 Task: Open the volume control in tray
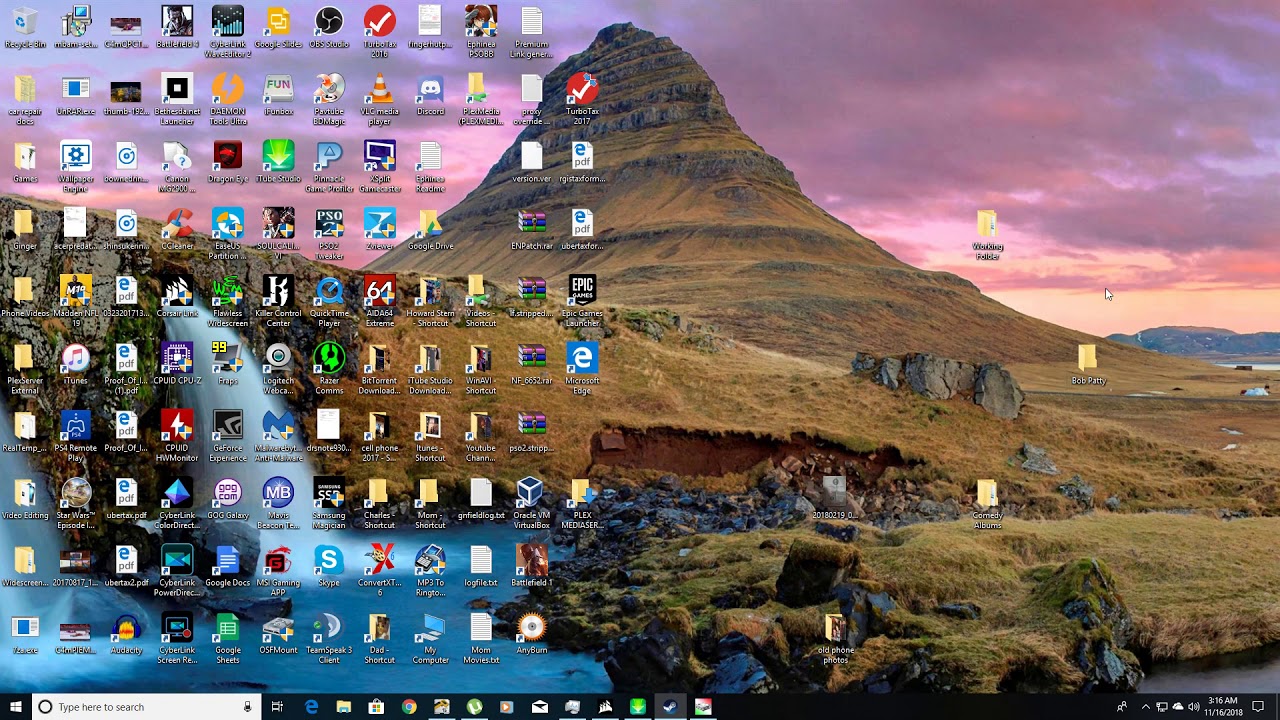pyautogui.click(x=1193, y=707)
